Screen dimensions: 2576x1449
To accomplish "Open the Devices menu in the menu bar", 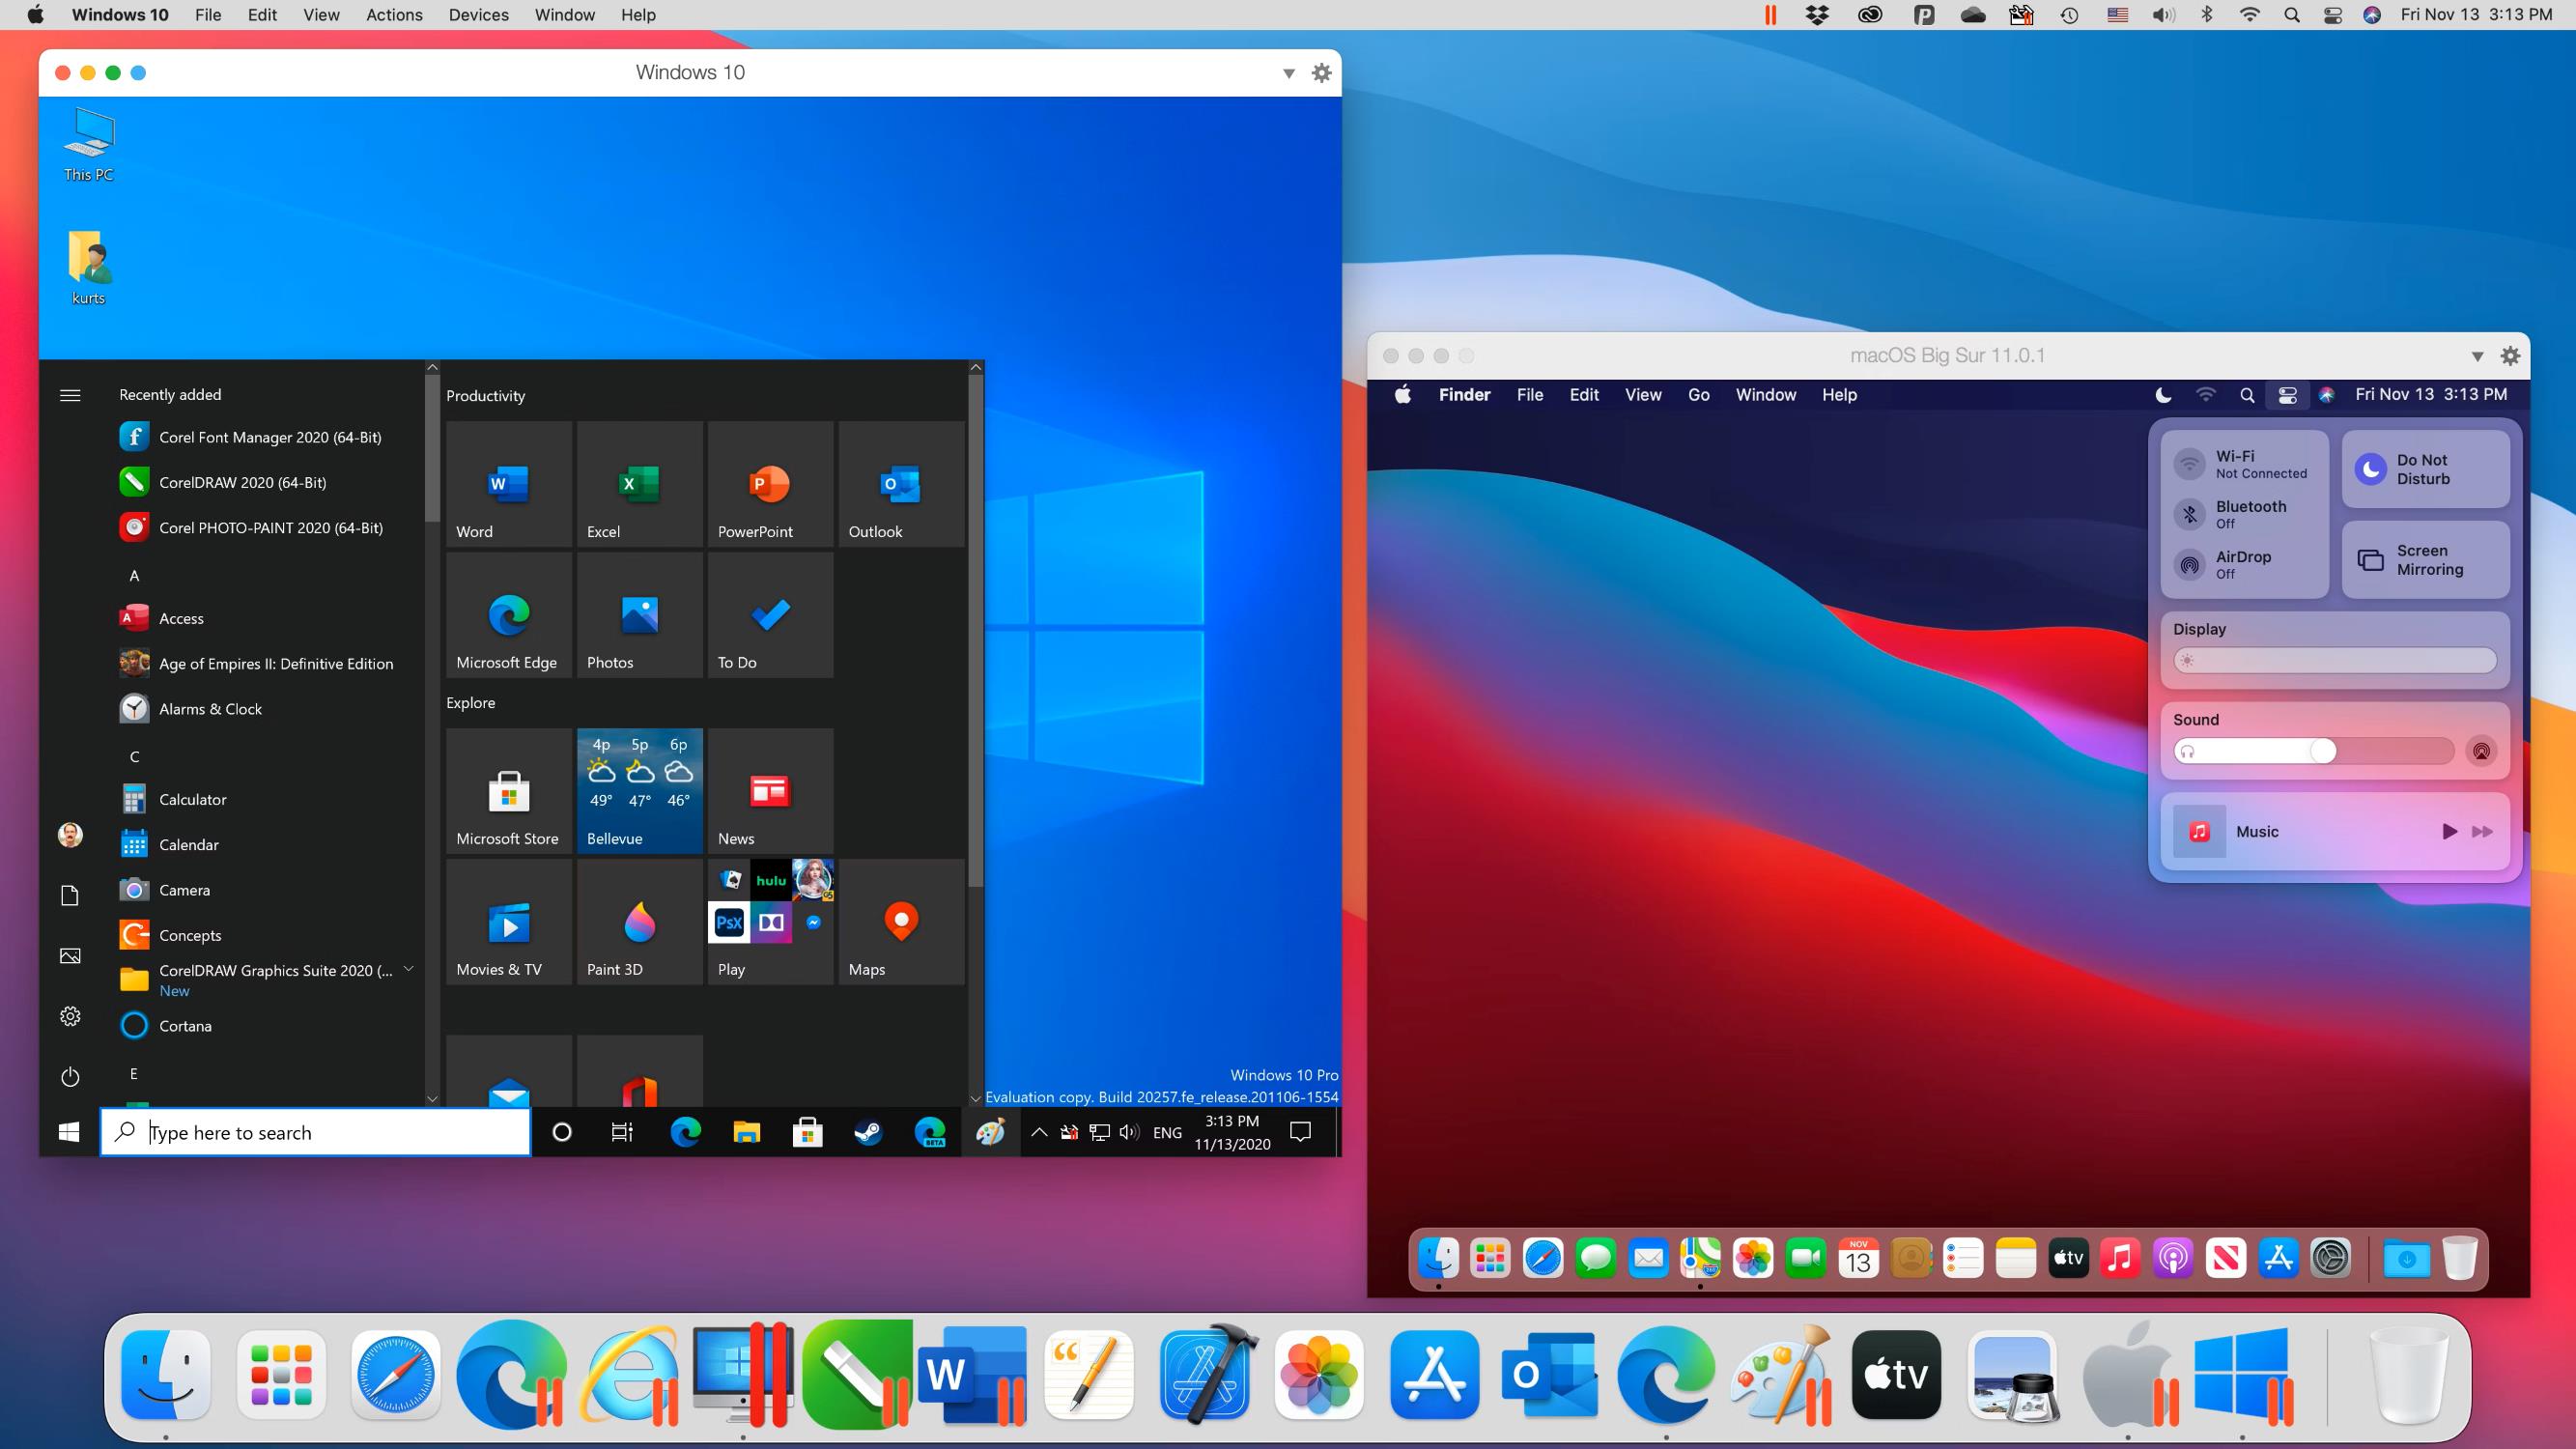I will pyautogui.click(x=478, y=15).
